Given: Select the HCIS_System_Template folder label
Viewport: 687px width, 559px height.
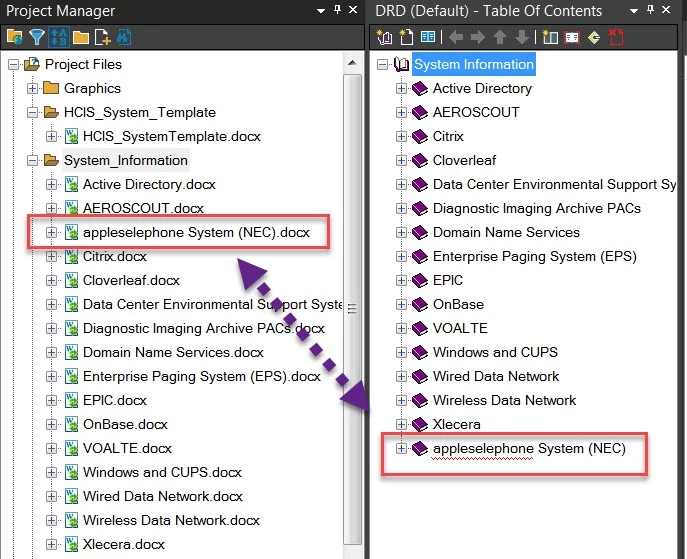Looking at the screenshot, I should pyautogui.click(x=140, y=113).
